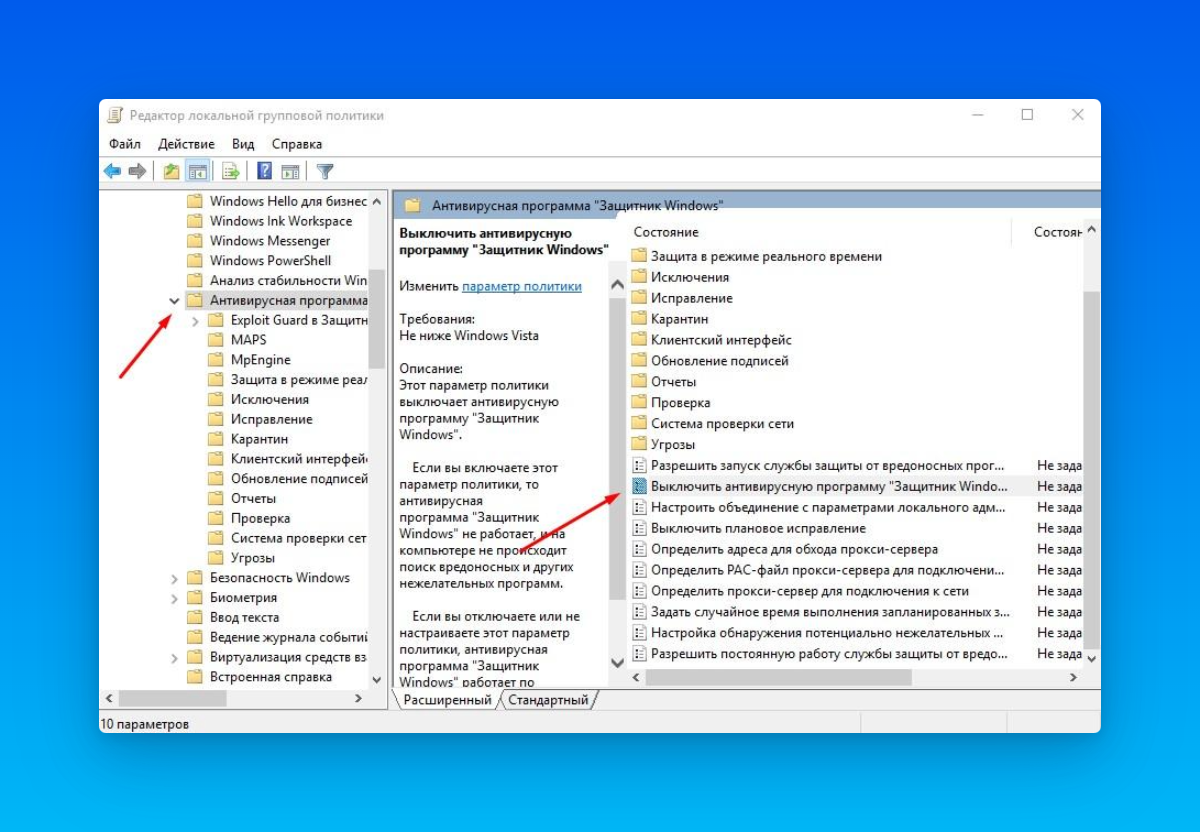The image size is (1200, 832).
Task: Click tree pane vertical scrollbar up arrow
Action: [x=377, y=200]
